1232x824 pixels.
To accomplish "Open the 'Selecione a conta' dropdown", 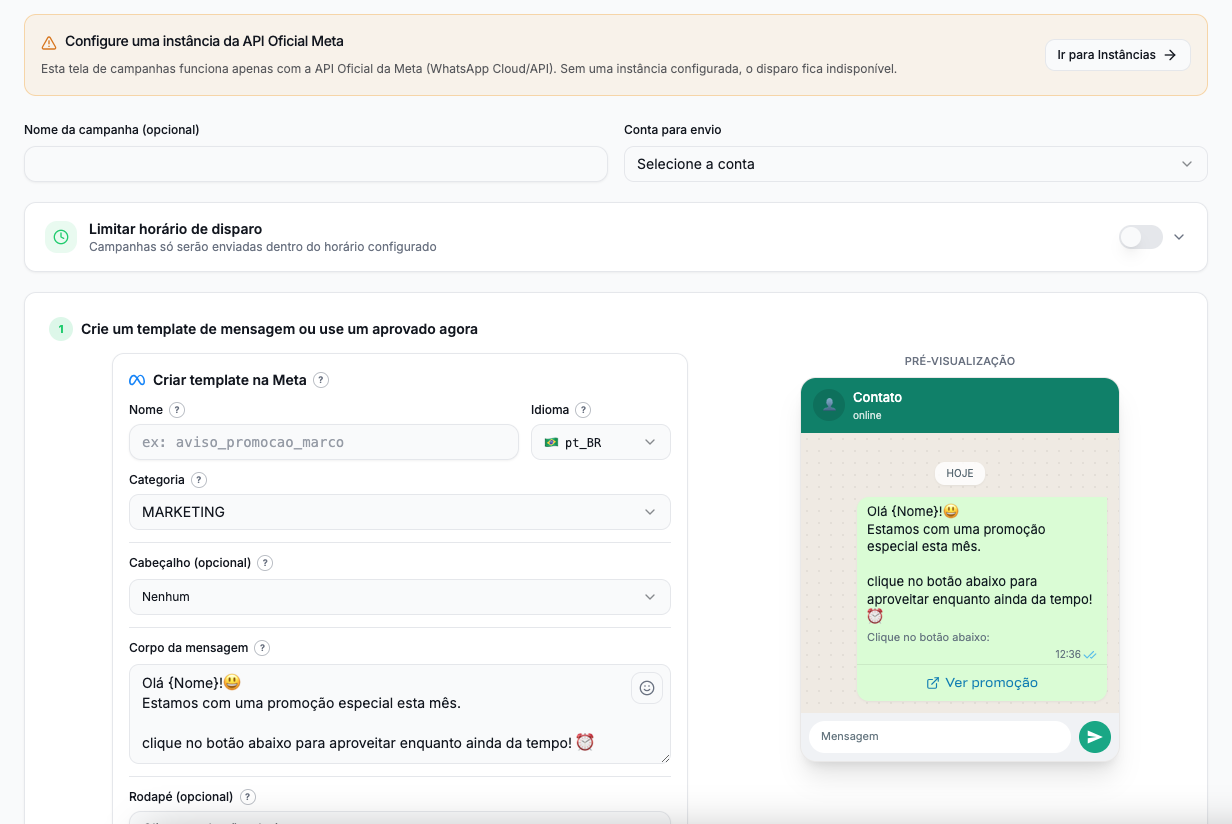I will [x=915, y=164].
